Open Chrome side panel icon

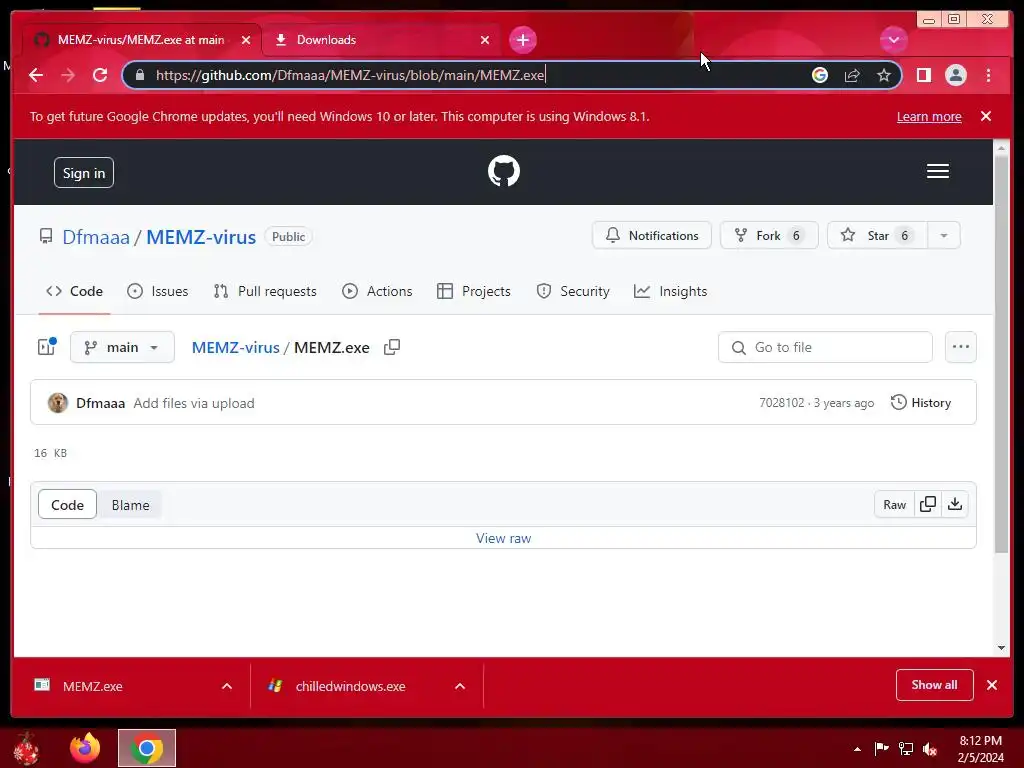(x=923, y=75)
